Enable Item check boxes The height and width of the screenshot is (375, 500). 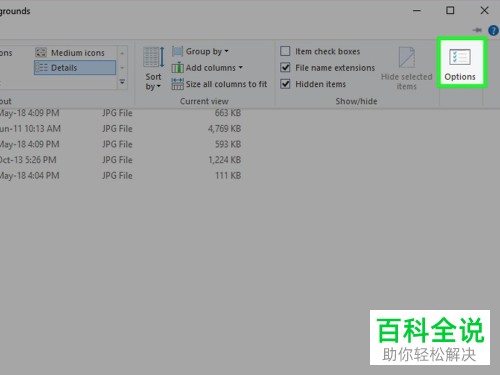pyautogui.click(x=285, y=51)
